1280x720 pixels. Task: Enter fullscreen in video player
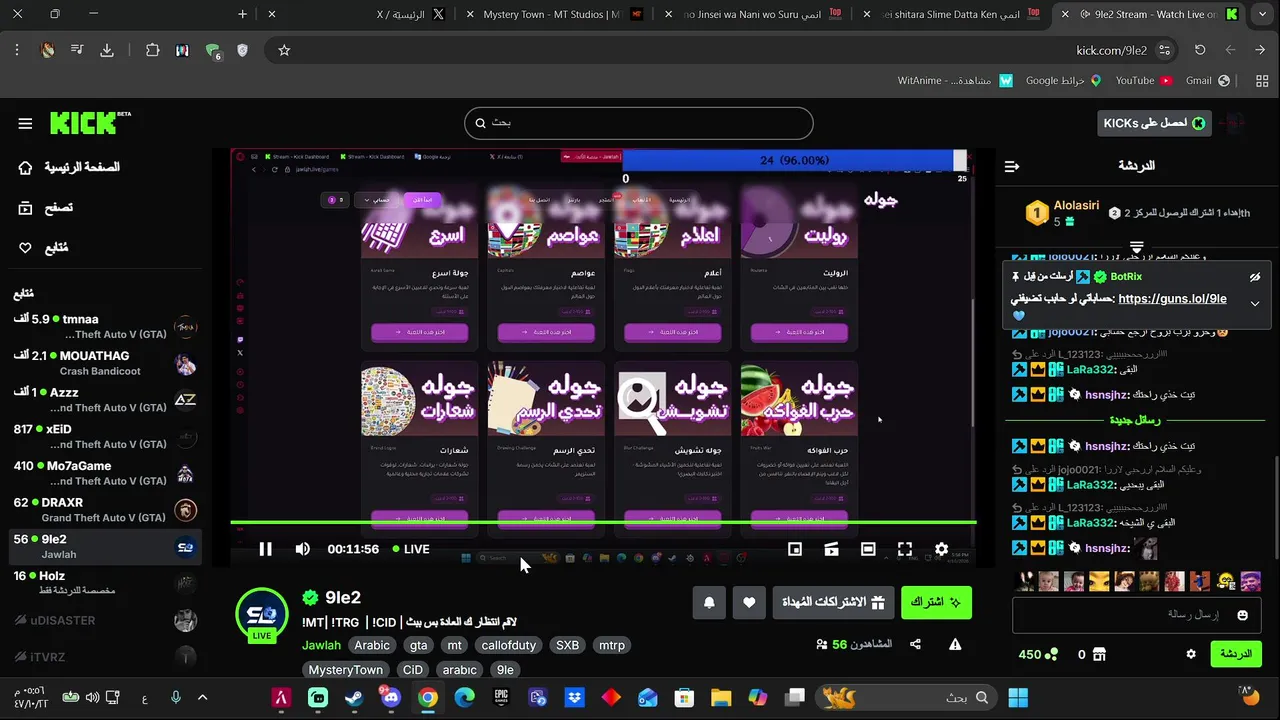point(905,549)
